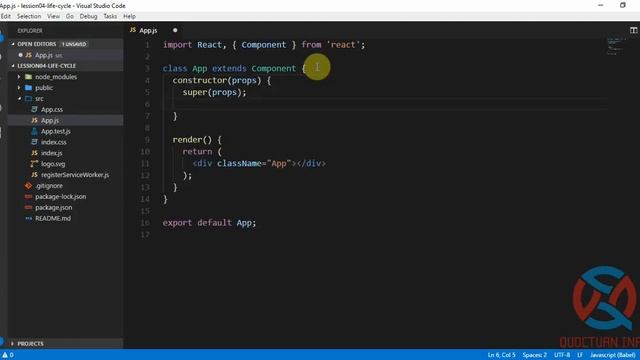Open index.js file
Viewport: 640px width, 360px height.
[51, 153]
